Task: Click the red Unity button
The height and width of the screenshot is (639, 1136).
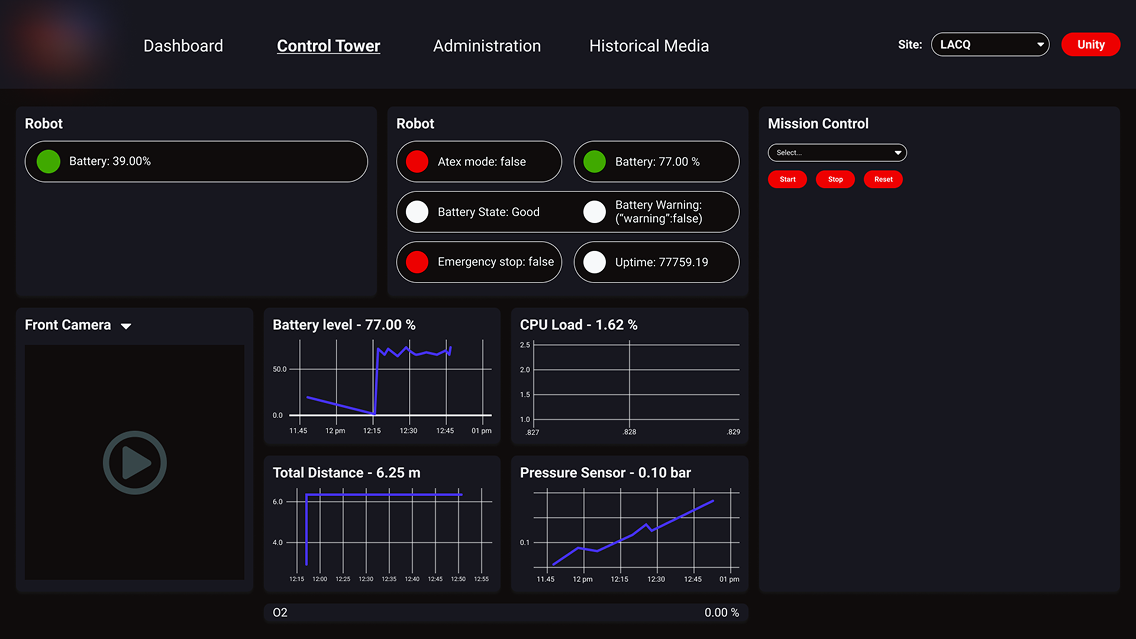Action: 1090,44
